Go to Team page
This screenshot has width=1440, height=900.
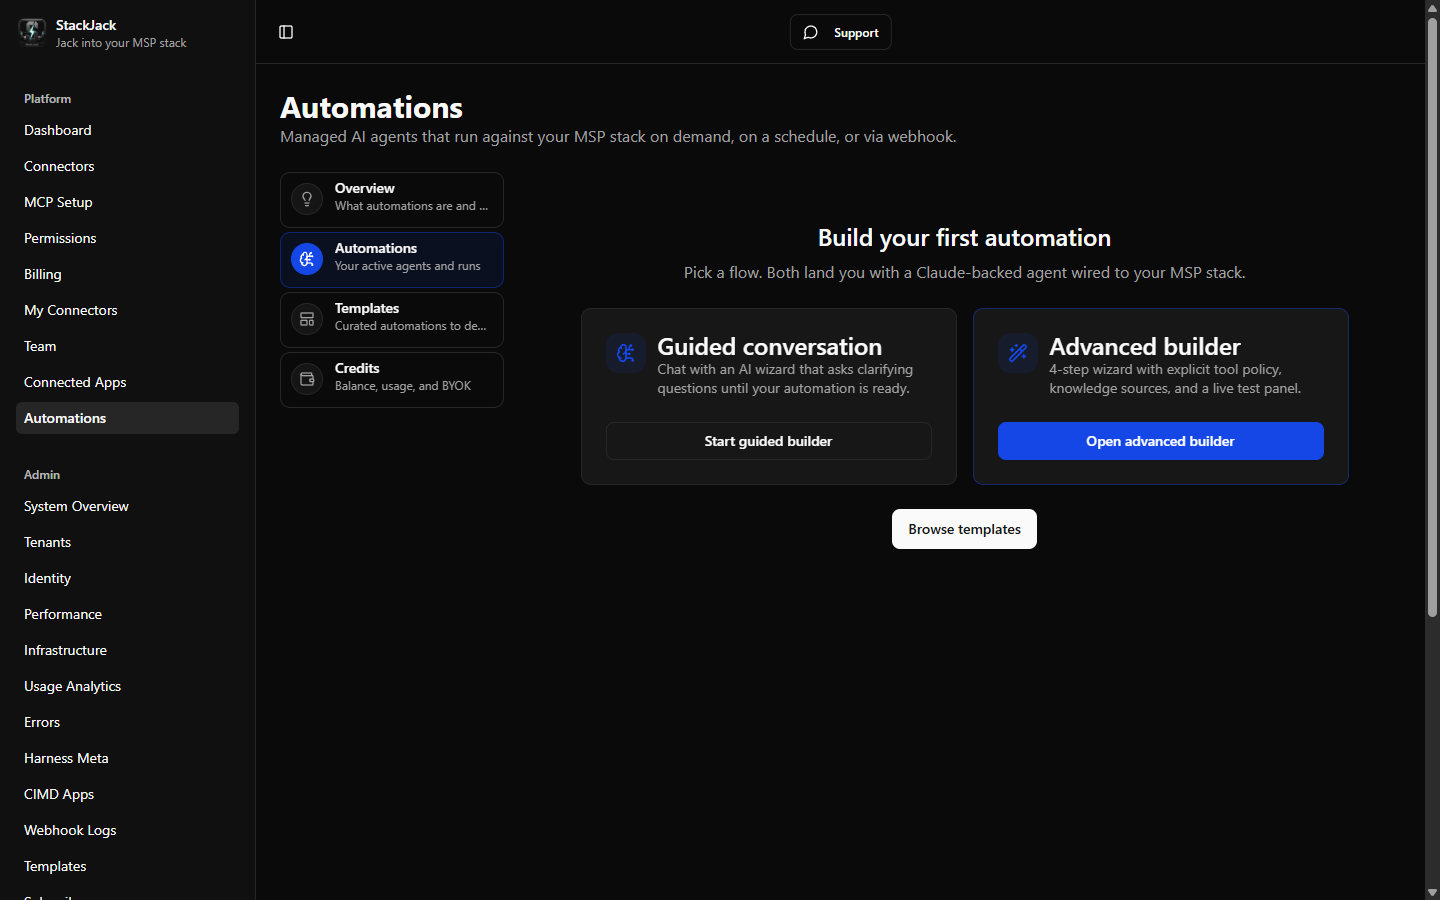[x=127, y=346]
